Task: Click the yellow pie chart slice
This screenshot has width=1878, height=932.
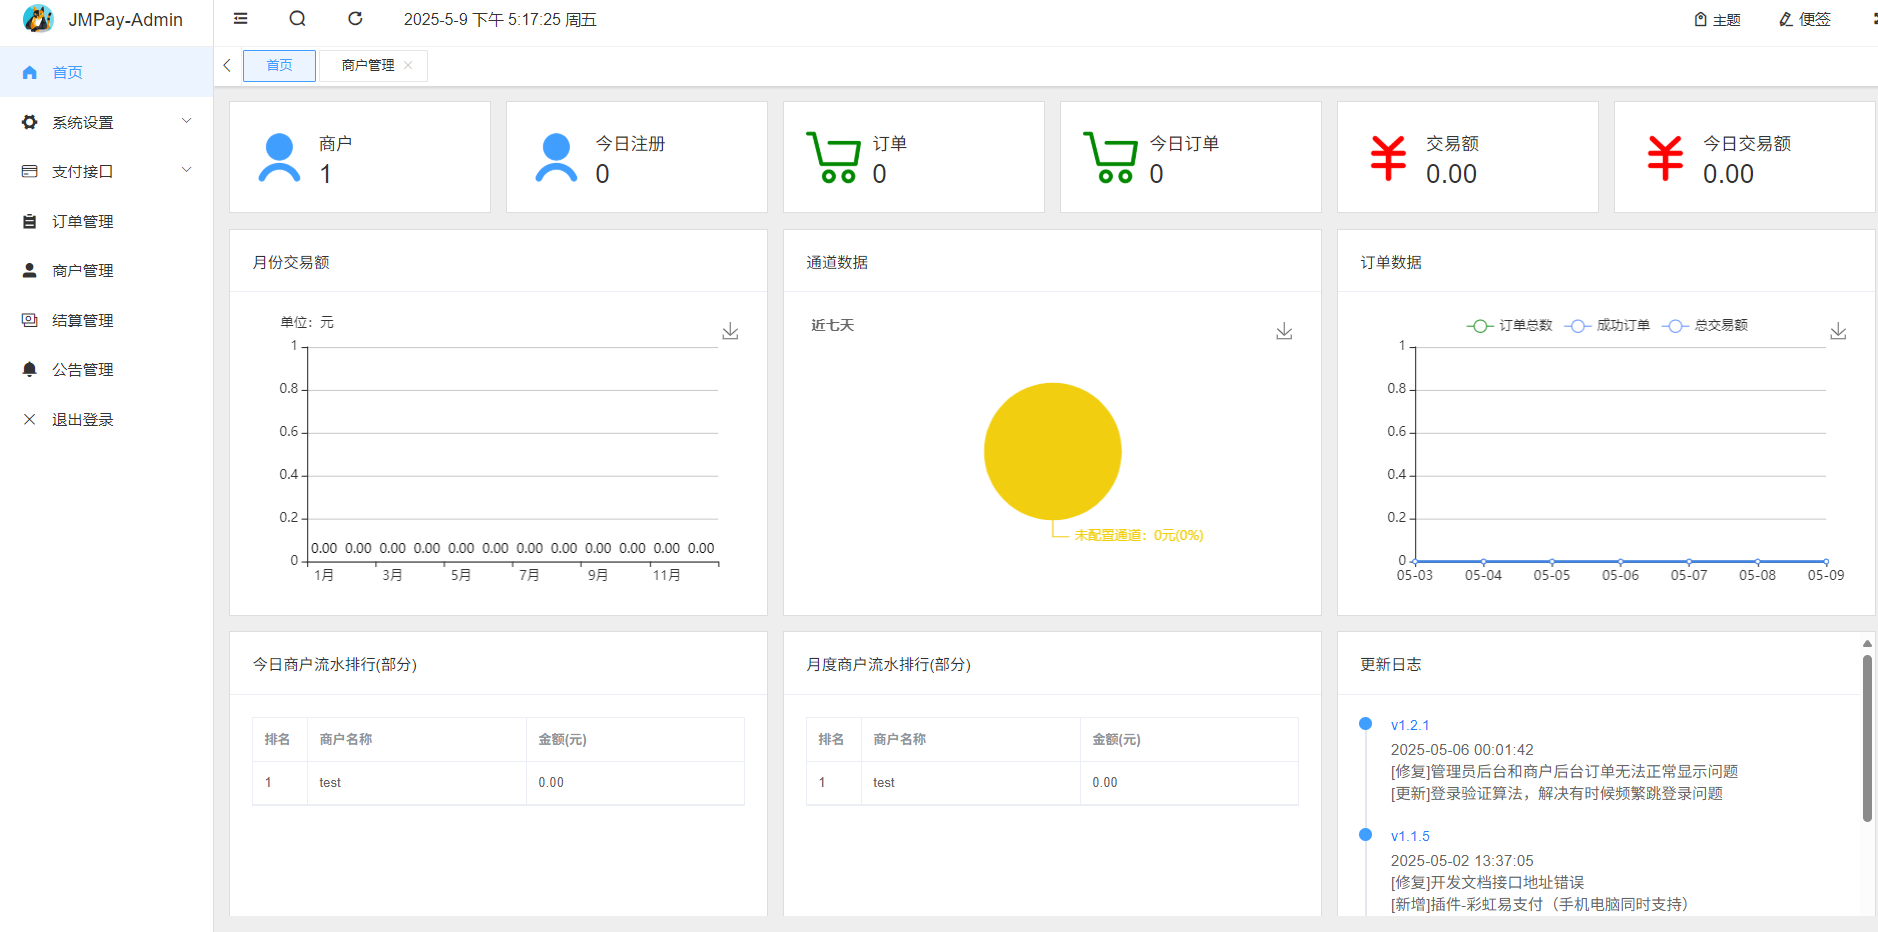Action: click(1052, 451)
